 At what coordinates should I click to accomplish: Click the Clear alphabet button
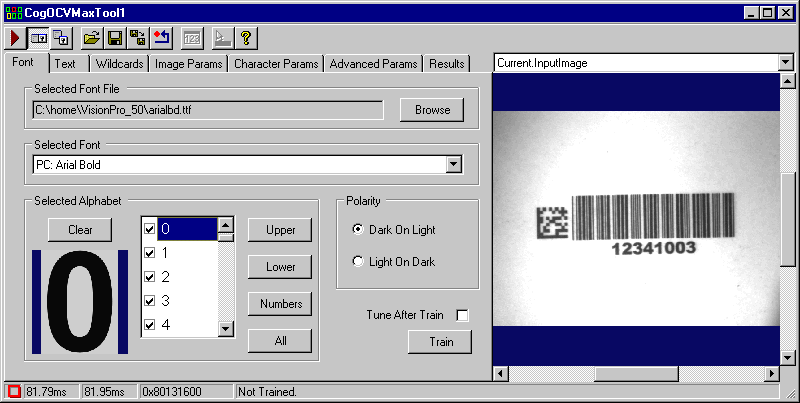point(80,230)
